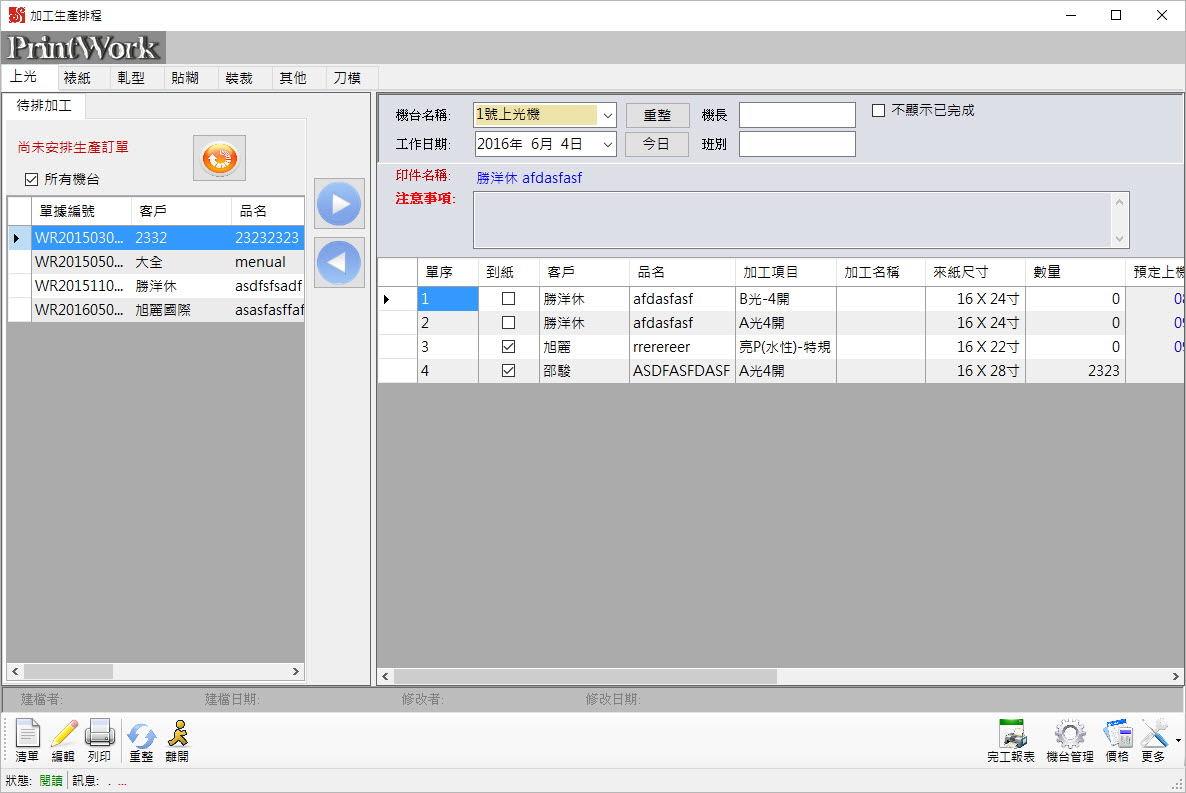
Task: Click the notes area scroll-down arrow
Action: [1119, 239]
